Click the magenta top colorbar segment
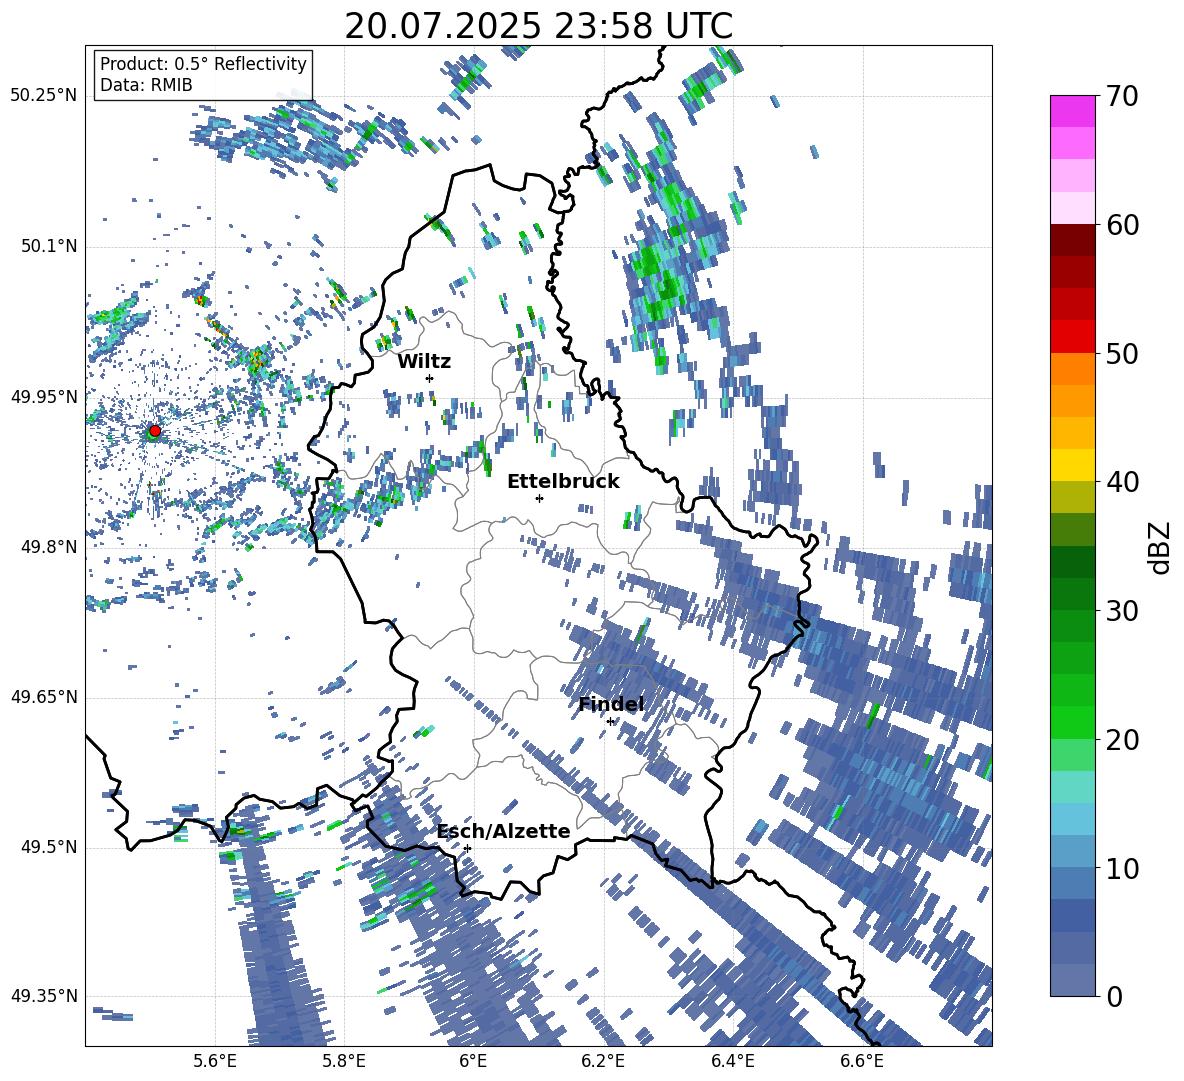Screen dimensions: 1184x1081 [x=1072, y=111]
